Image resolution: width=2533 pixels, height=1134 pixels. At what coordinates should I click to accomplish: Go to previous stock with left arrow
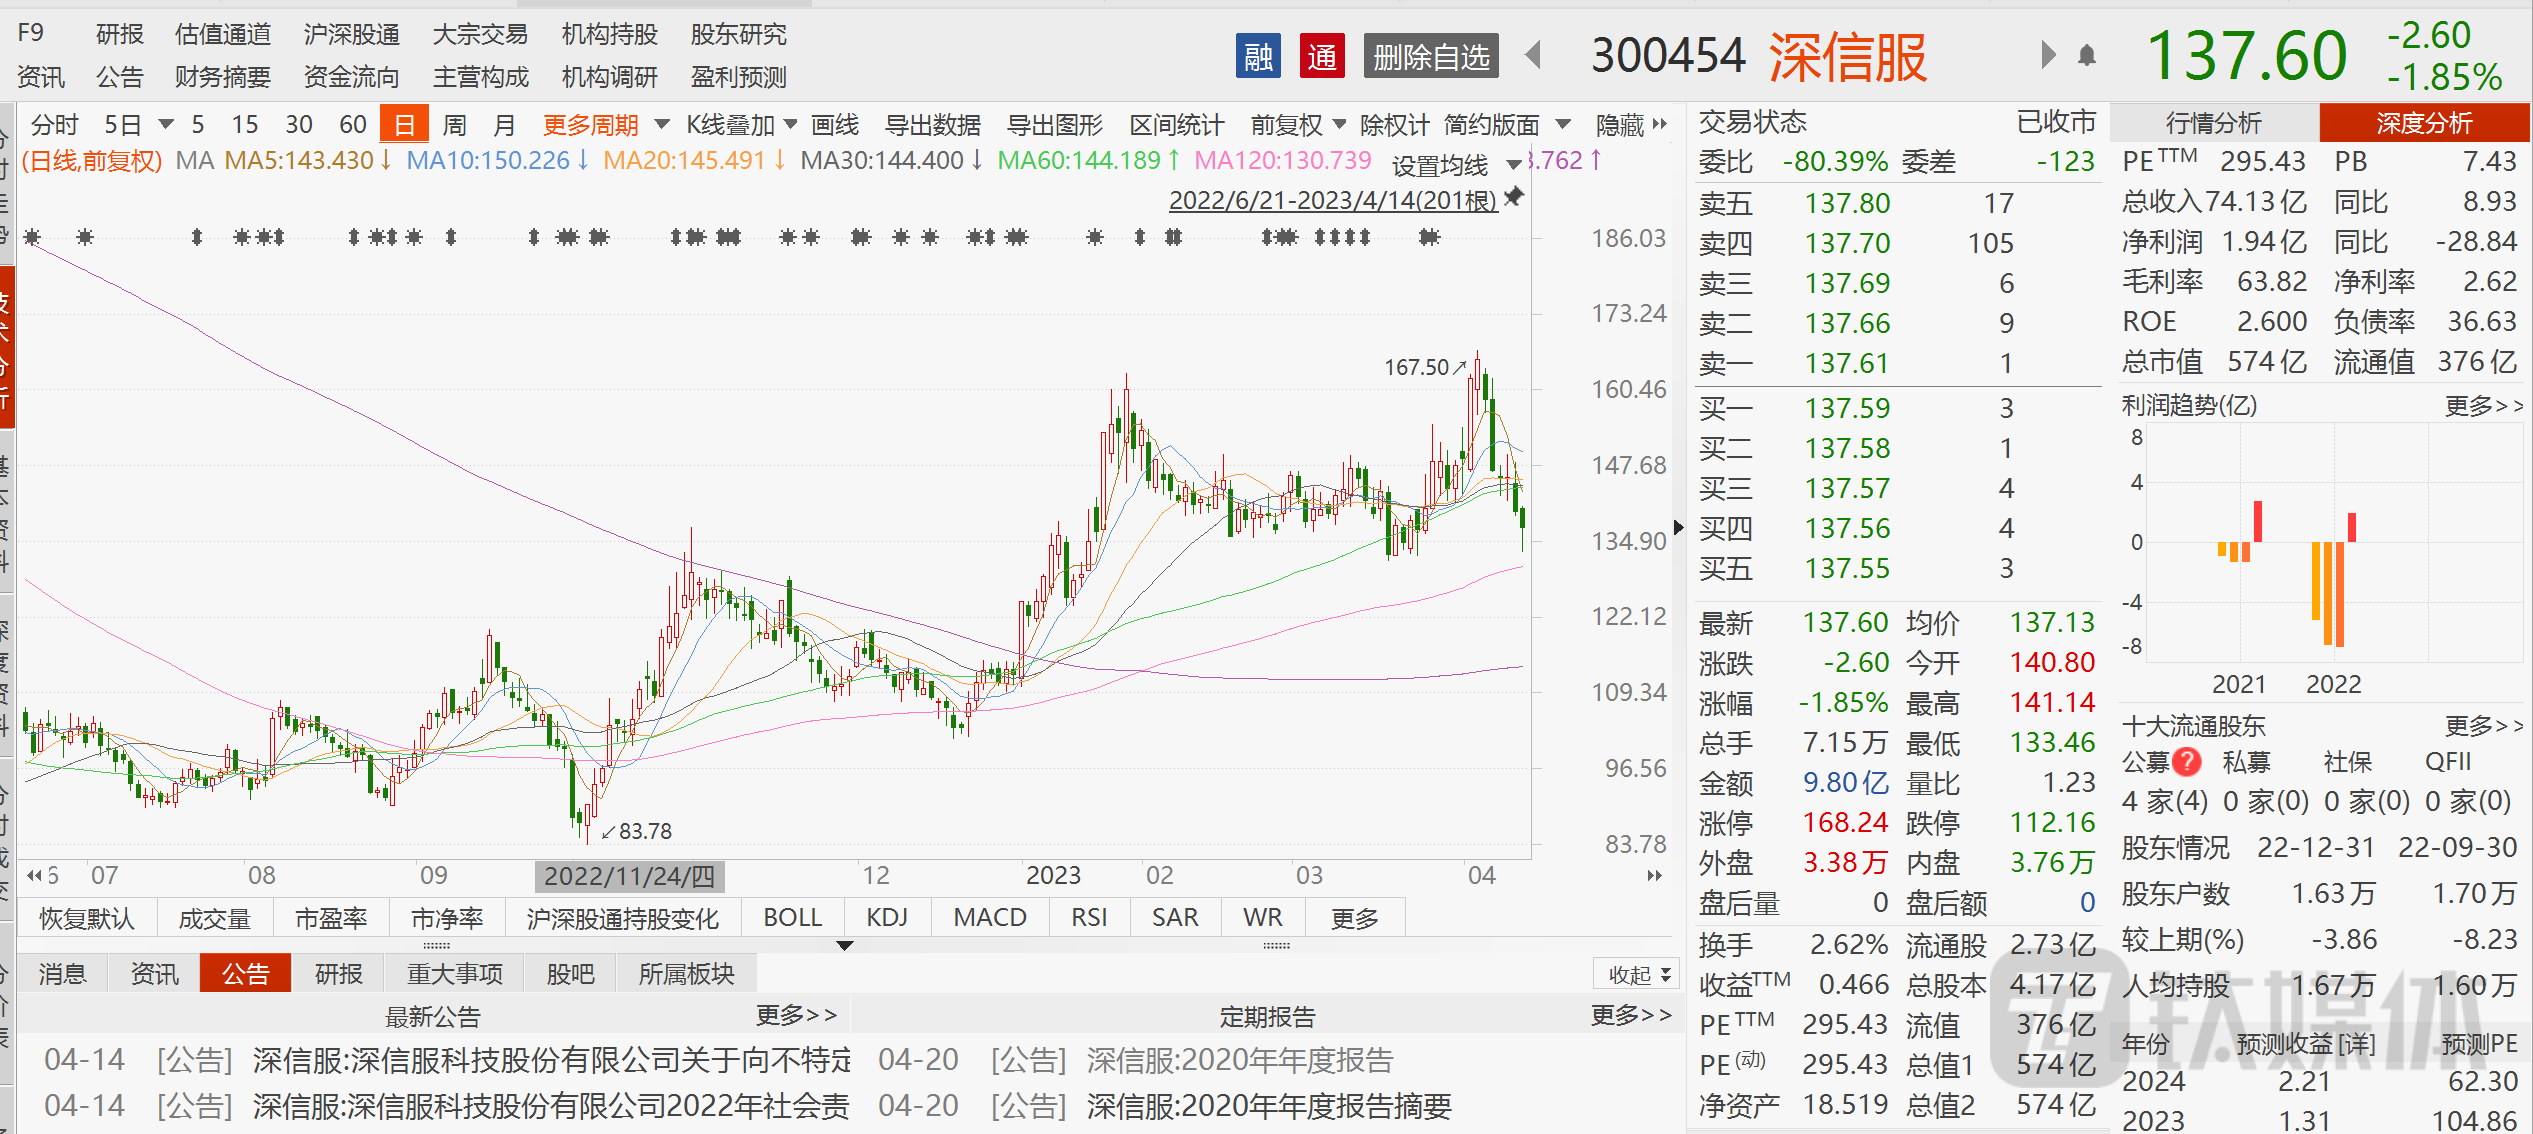(x=1533, y=55)
